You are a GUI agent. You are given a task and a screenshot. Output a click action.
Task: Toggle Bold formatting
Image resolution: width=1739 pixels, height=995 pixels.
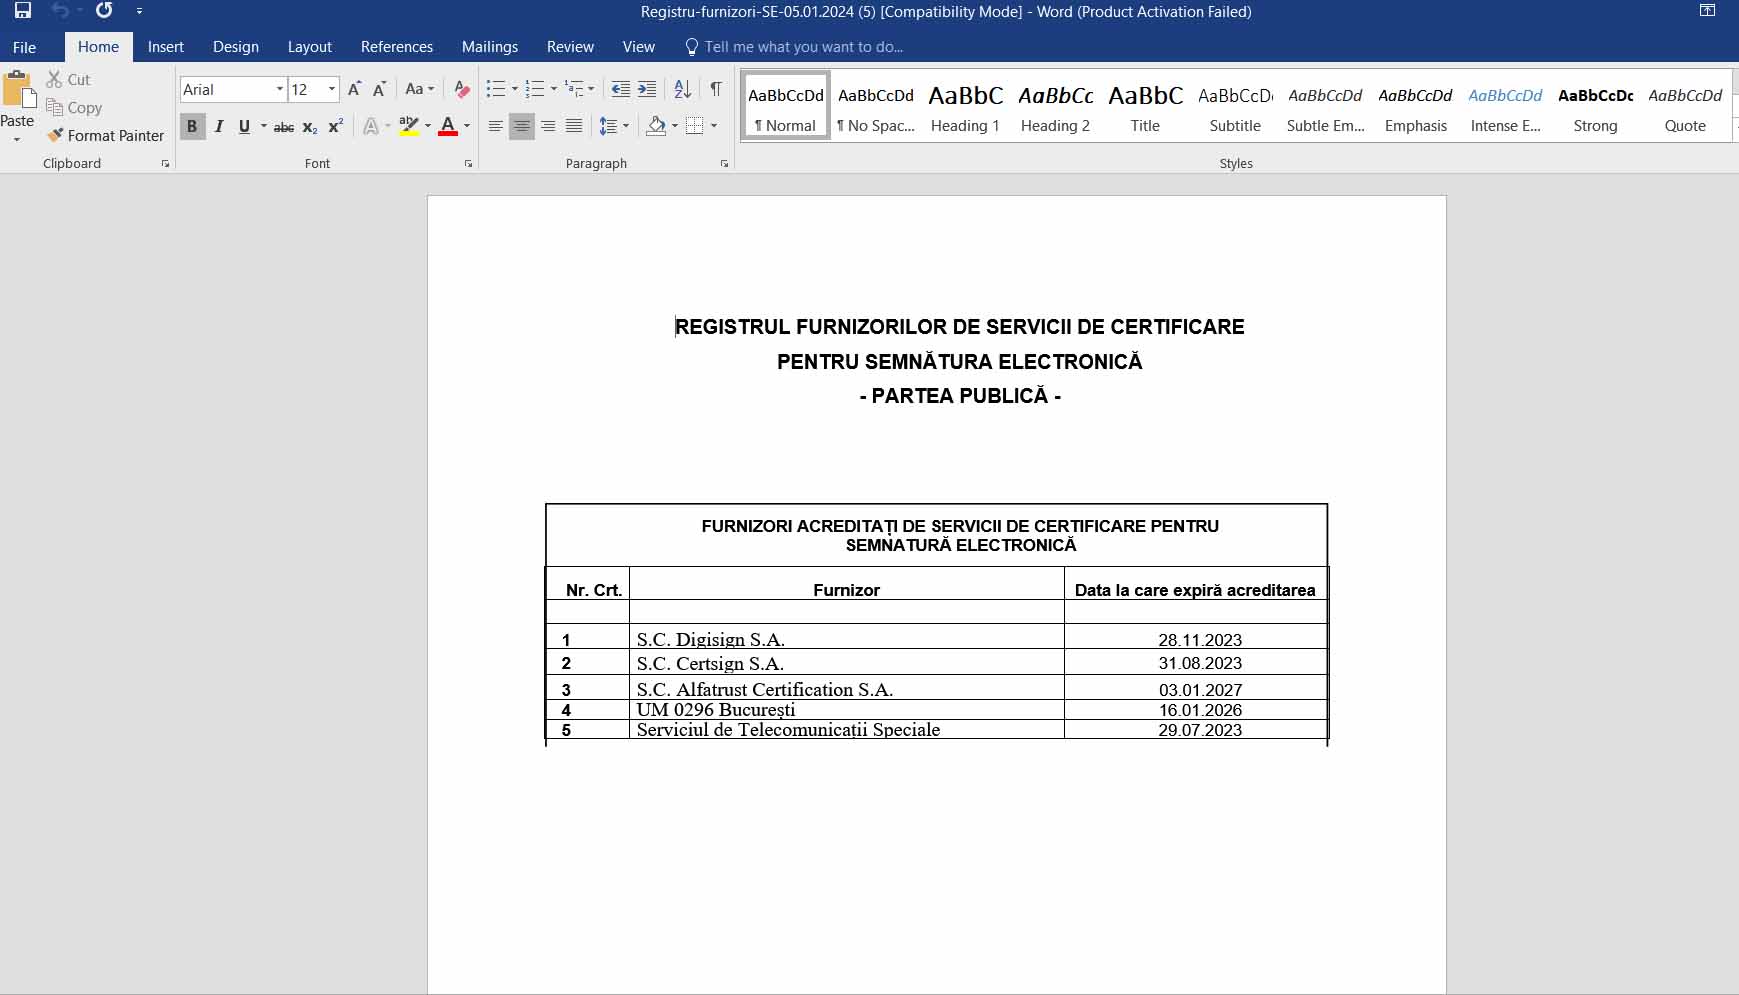click(192, 127)
